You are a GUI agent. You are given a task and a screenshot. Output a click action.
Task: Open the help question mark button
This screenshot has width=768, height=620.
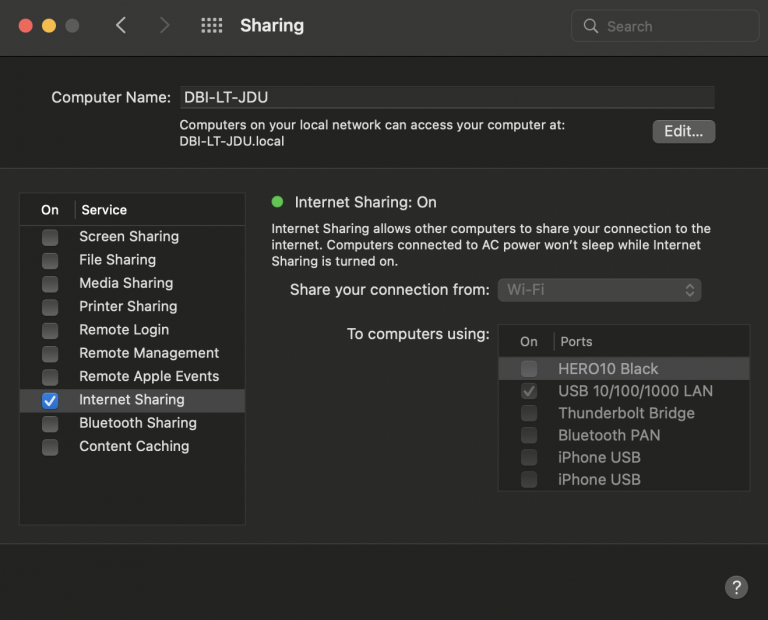tap(735, 587)
